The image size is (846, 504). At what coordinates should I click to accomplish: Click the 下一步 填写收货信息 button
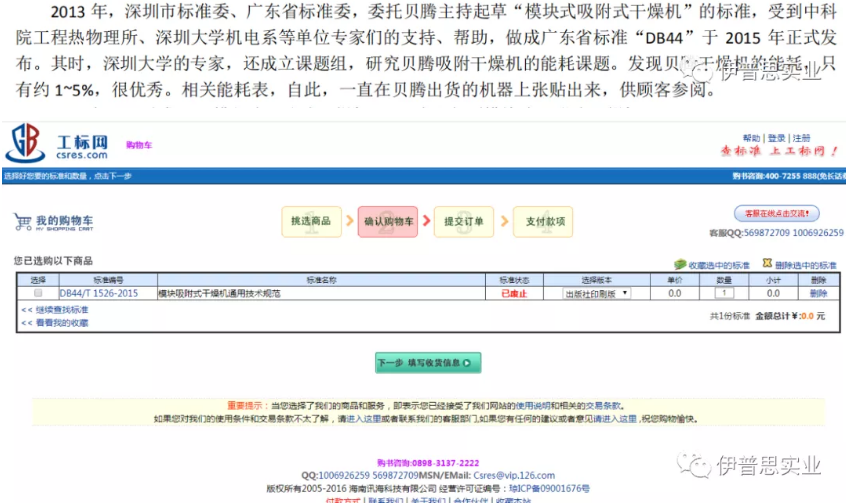click(428, 363)
